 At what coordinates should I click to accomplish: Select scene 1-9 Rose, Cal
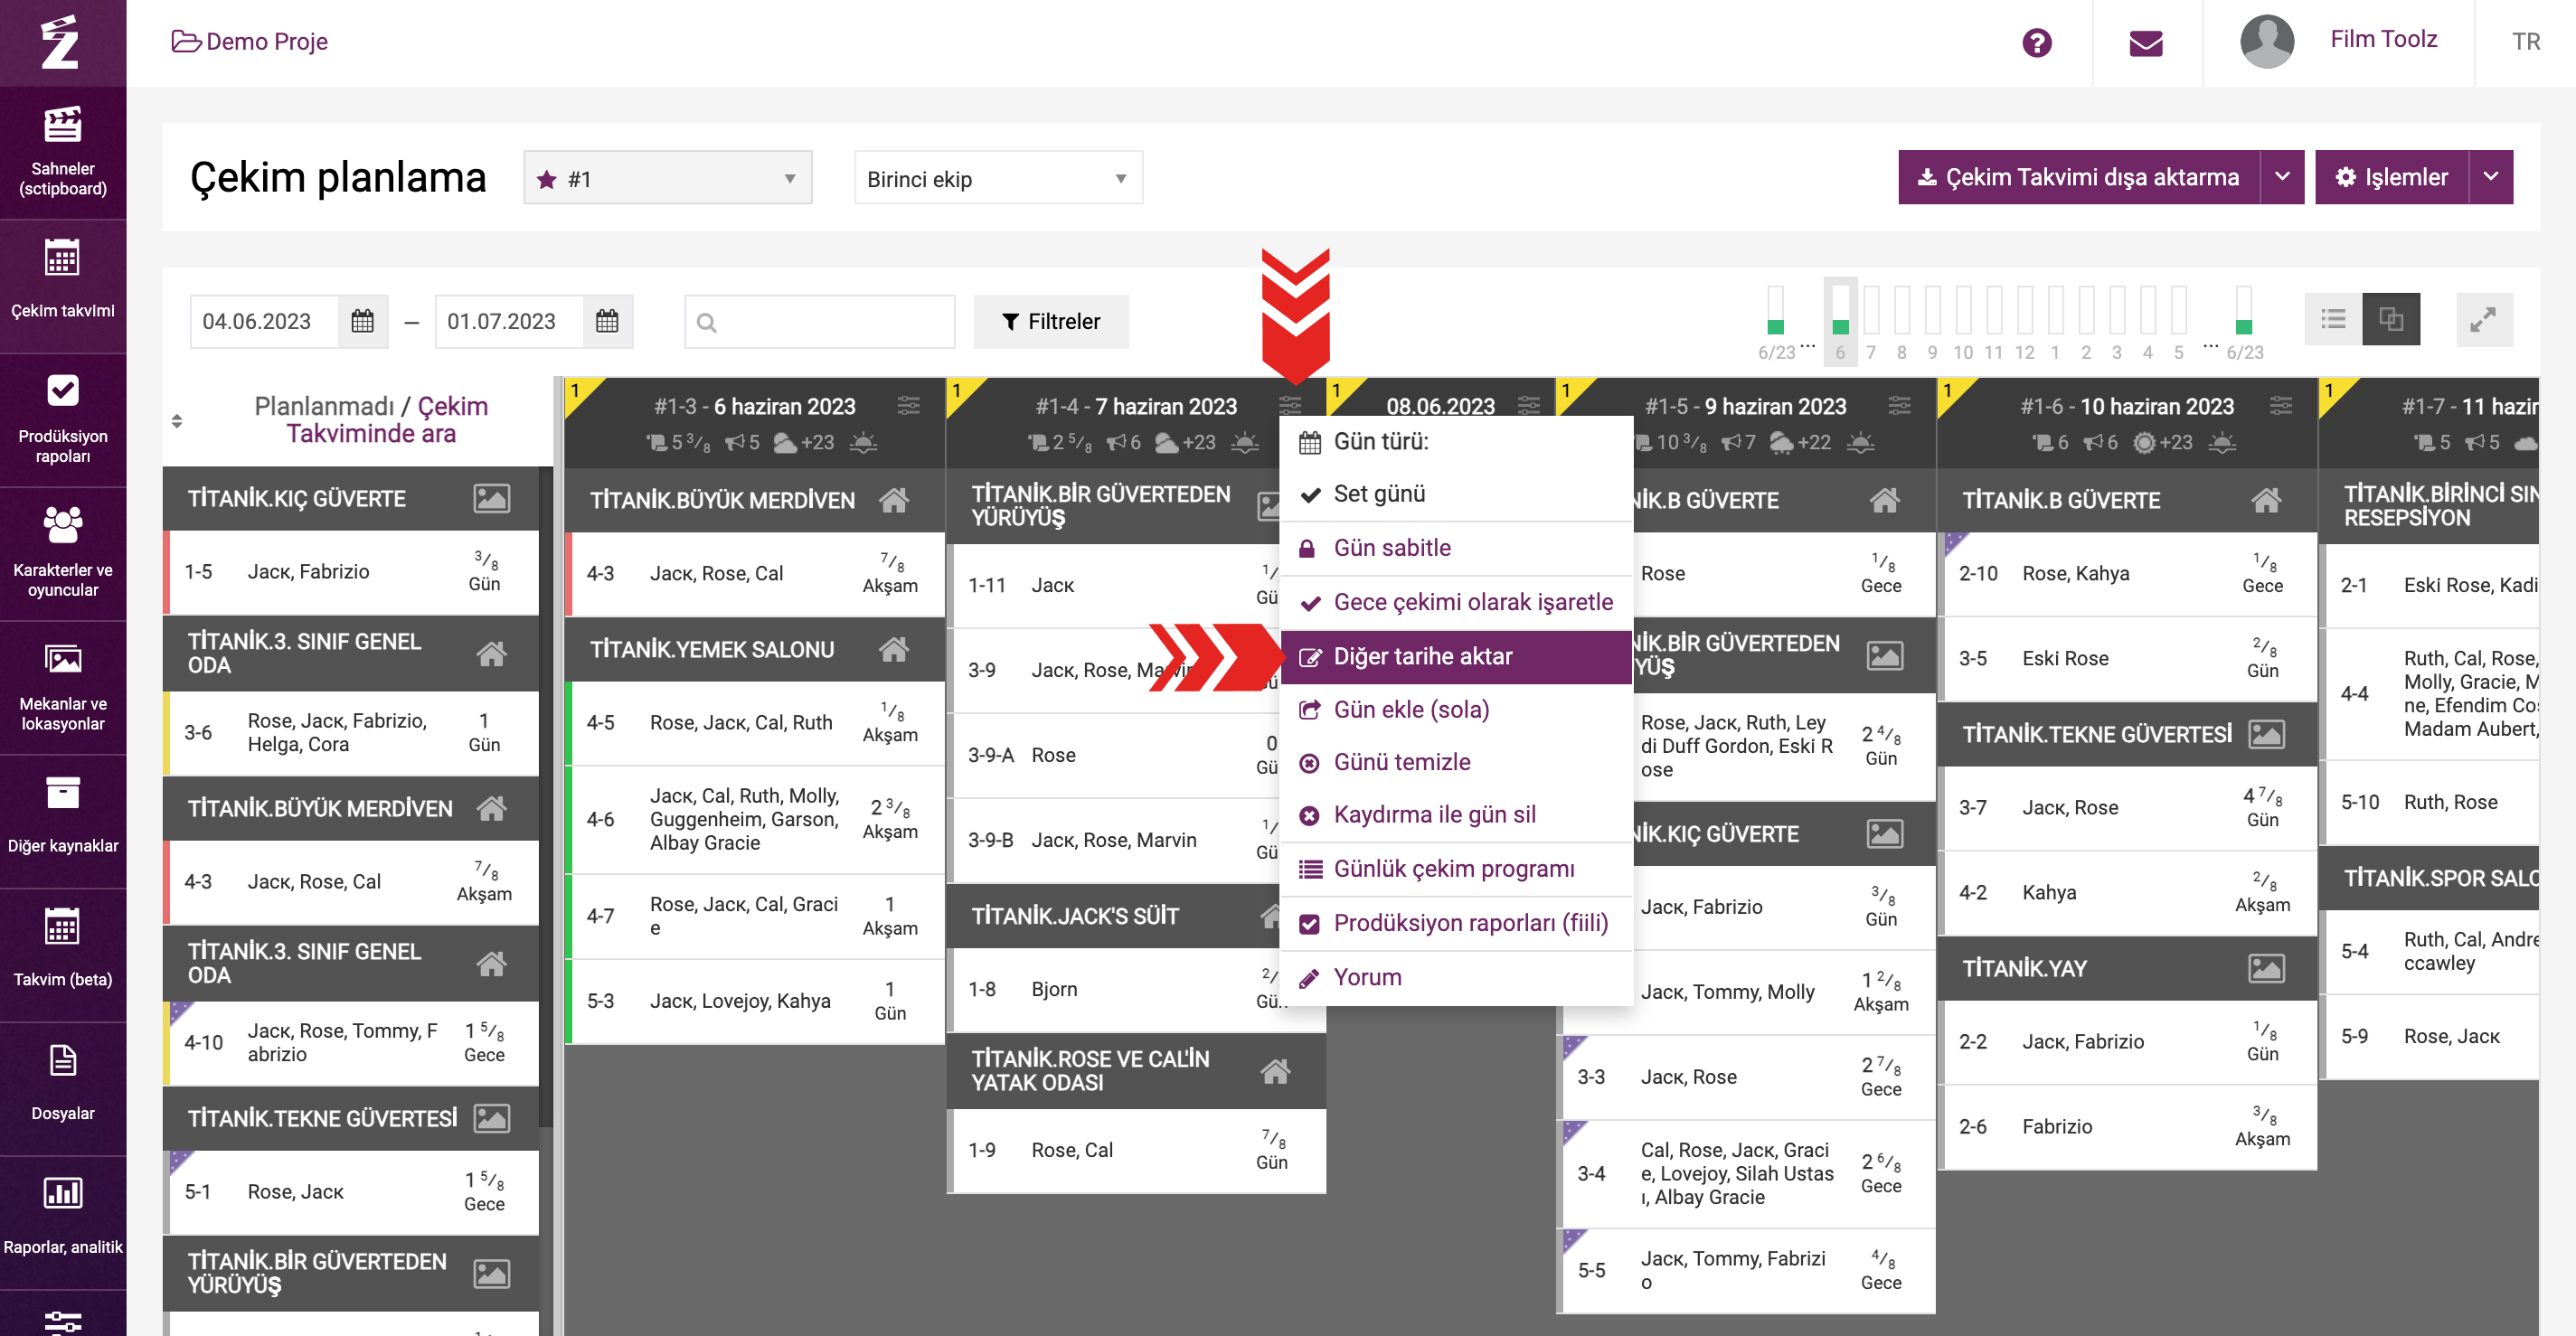pos(1136,1150)
